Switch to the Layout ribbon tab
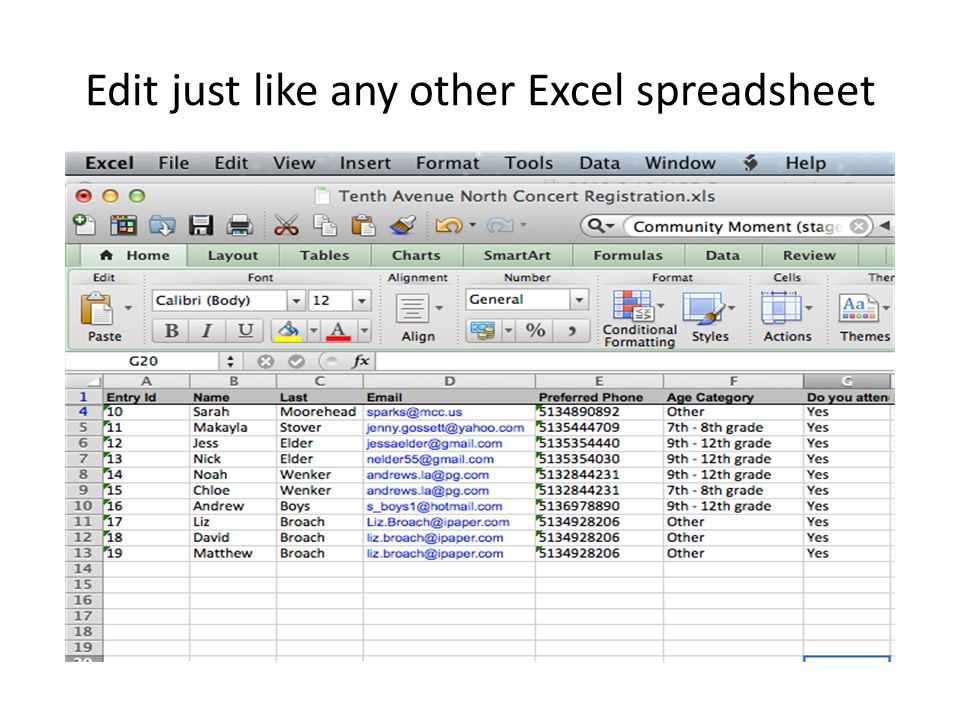Image resolution: width=960 pixels, height=720 pixels. (x=233, y=256)
